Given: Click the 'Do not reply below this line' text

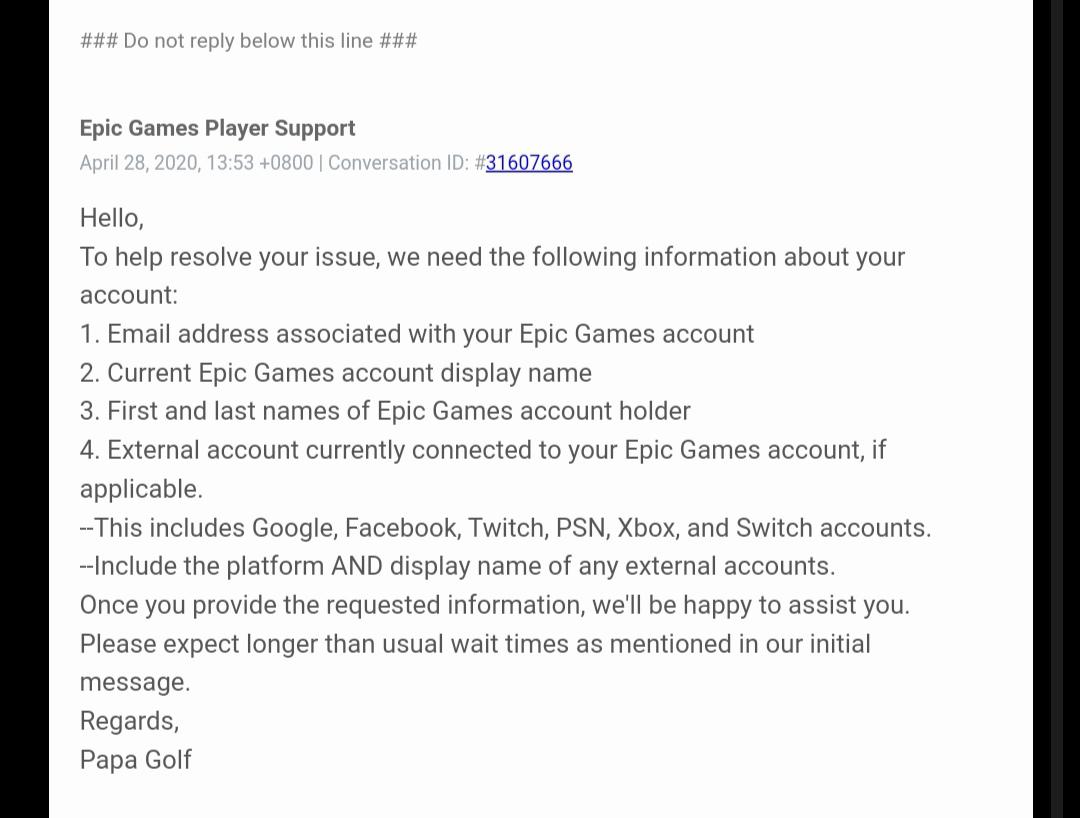Looking at the screenshot, I should pyautogui.click(x=248, y=41).
